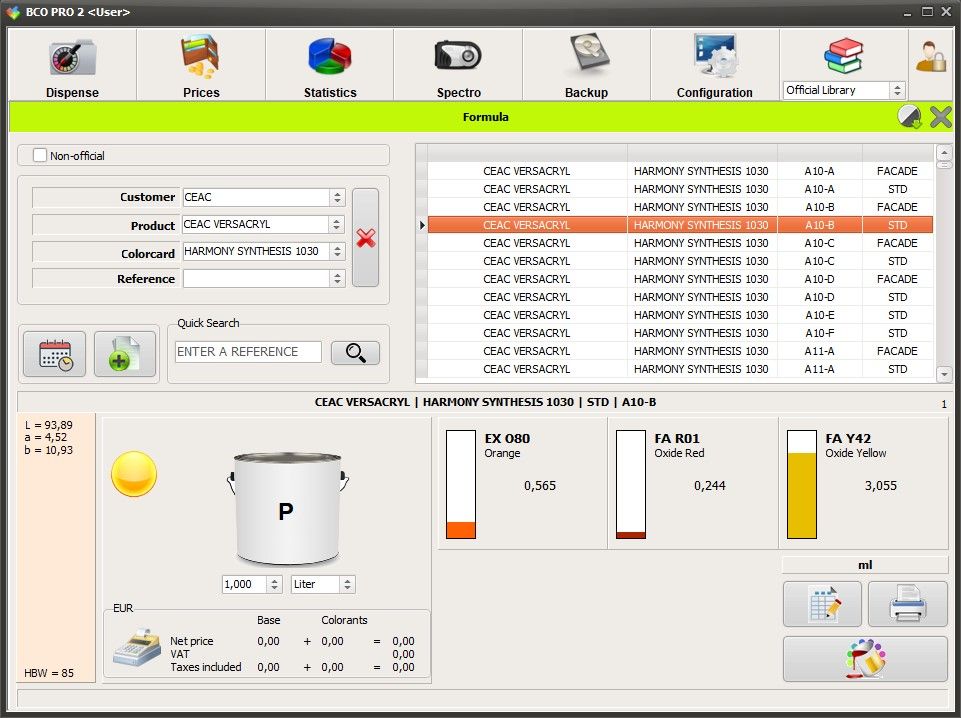Image resolution: width=961 pixels, height=718 pixels.
Task: Click the 3,055 Oxide Yellow amount
Action: pyautogui.click(x=881, y=486)
